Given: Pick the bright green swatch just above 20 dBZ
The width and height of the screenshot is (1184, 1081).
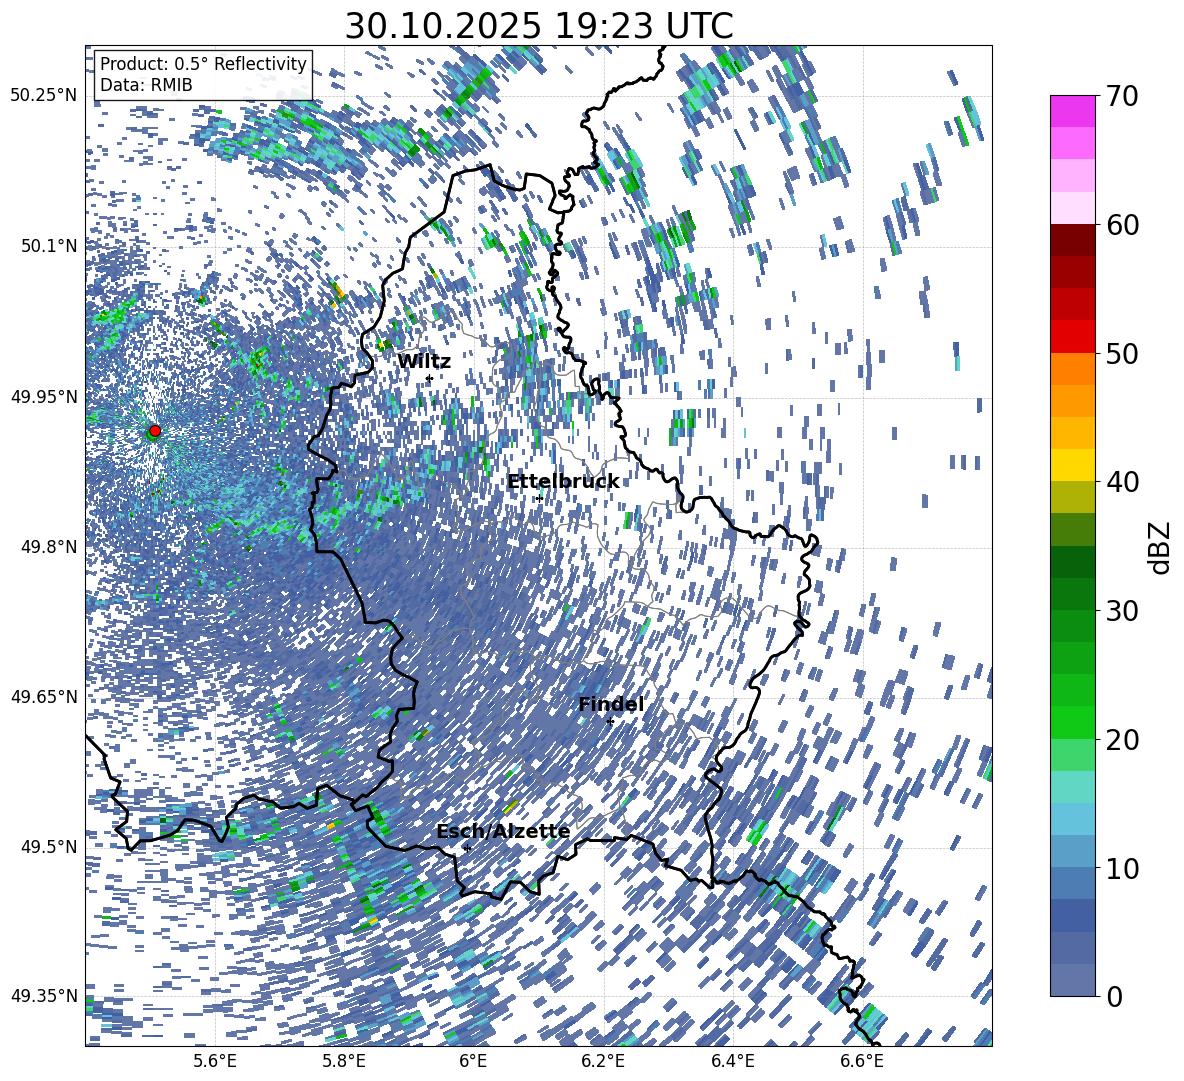Looking at the screenshot, I should 1073,723.
